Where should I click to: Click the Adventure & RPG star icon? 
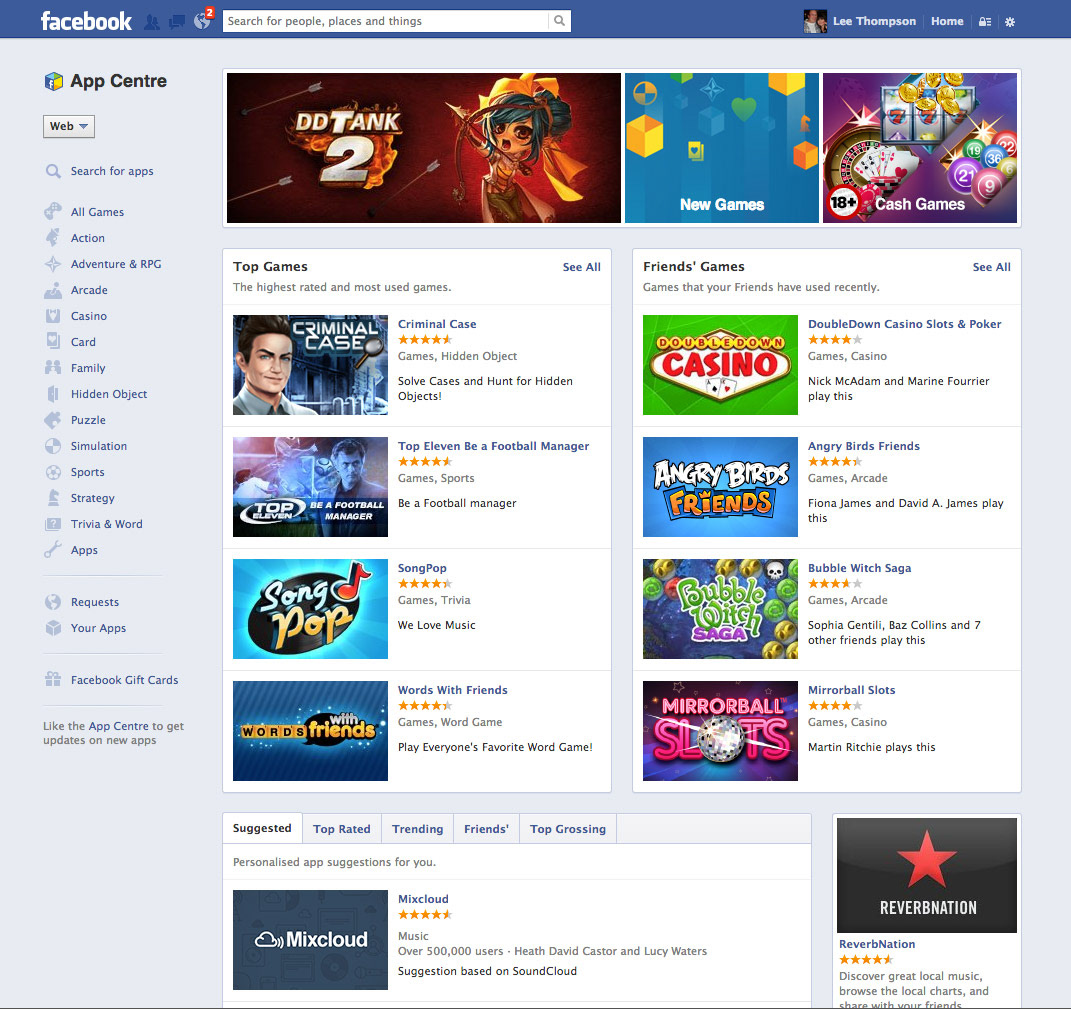click(53, 264)
